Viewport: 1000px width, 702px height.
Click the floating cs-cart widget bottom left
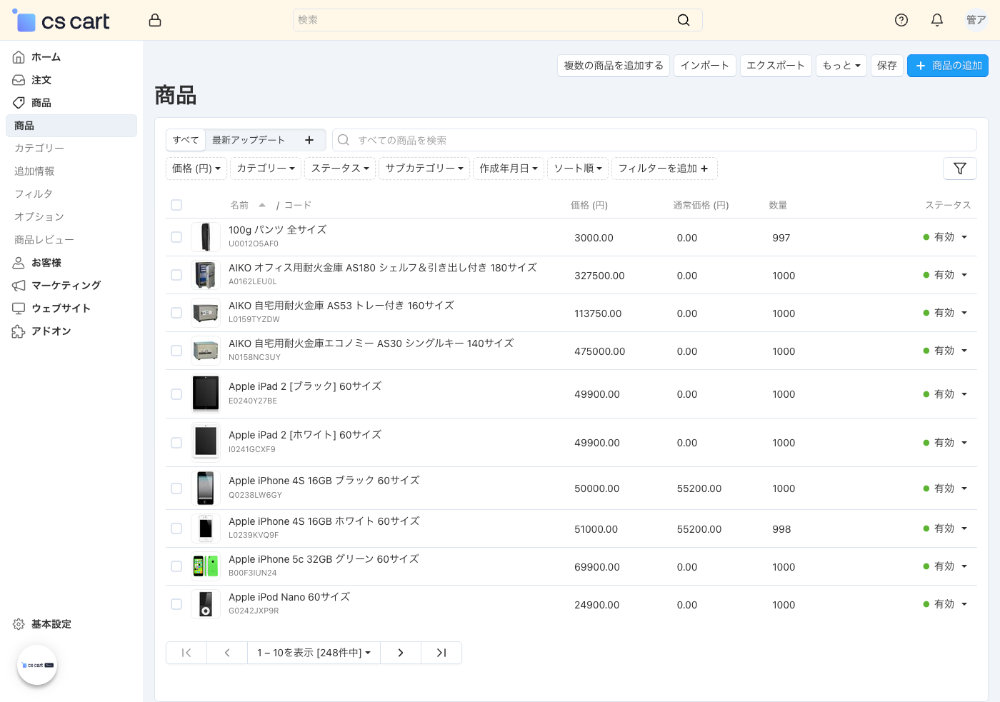37,664
